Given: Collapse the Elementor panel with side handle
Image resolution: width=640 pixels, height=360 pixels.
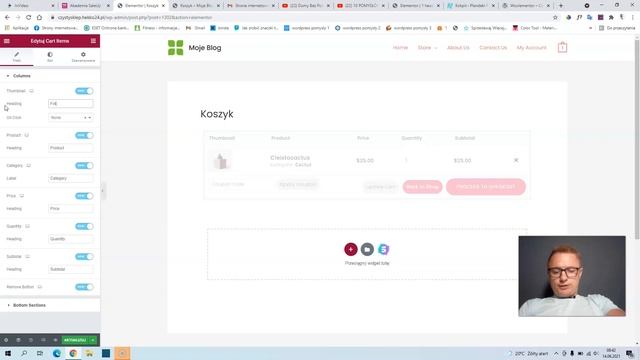Looking at the screenshot, I should [x=102, y=191].
